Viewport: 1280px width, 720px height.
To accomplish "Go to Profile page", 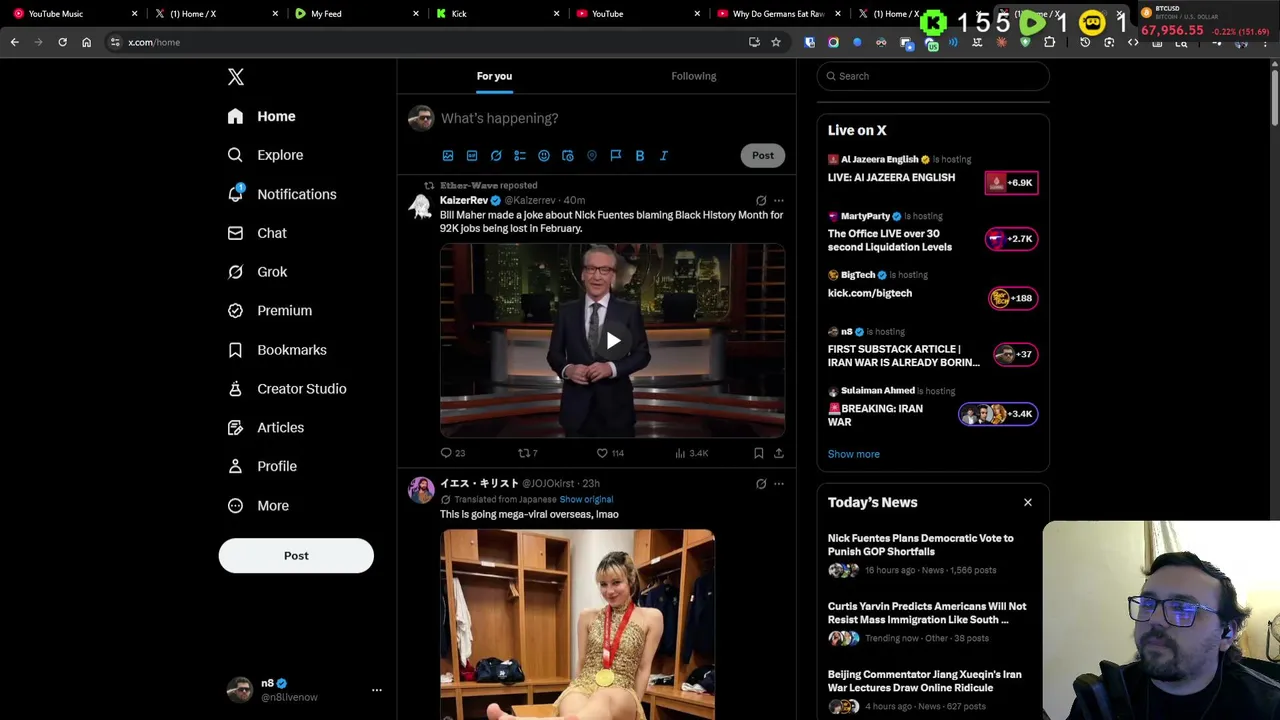I will tap(261, 466).
